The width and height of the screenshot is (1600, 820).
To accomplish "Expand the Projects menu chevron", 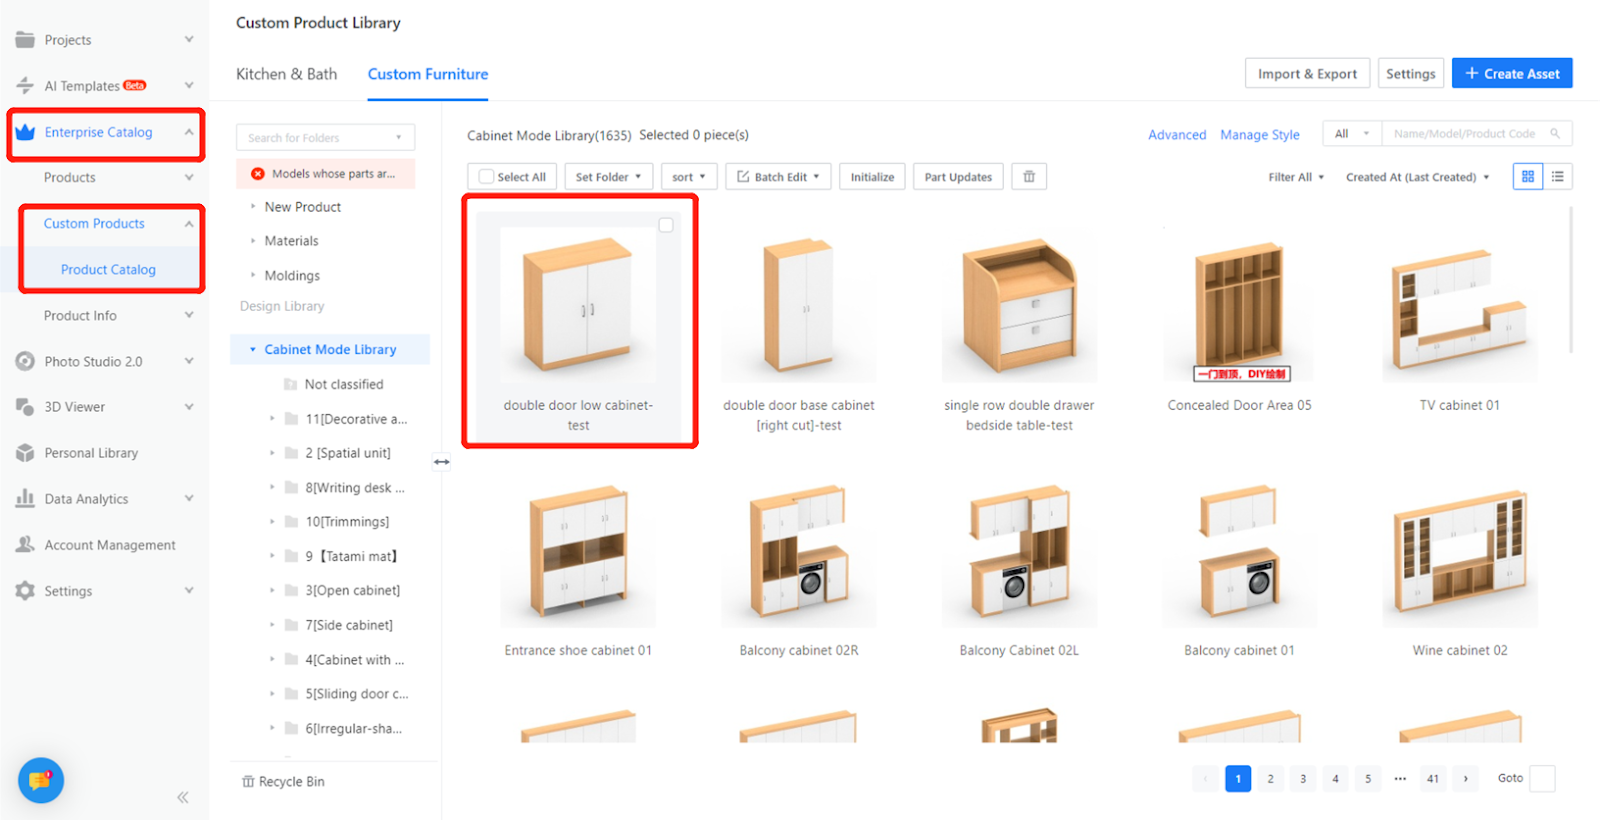I will click(x=189, y=40).
